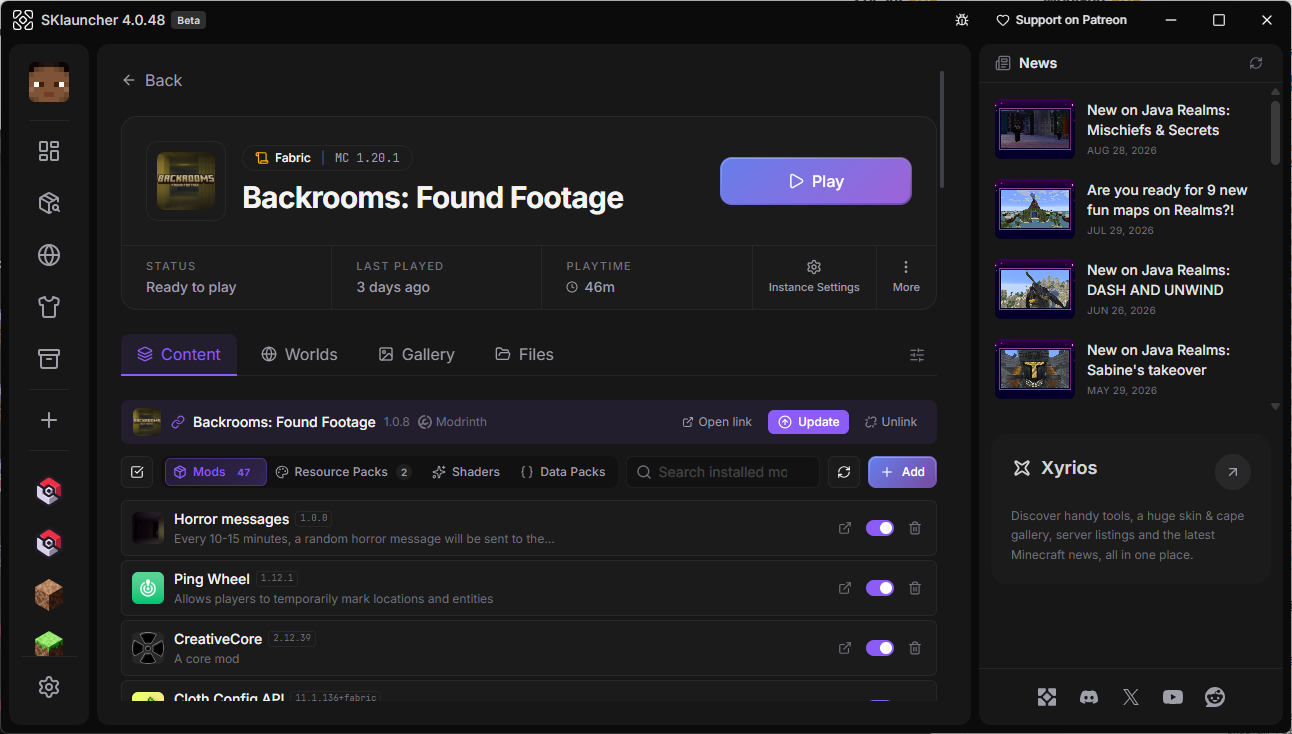Screen dimensions: 1292x734
Task: Disable the Ping Wheel mod toggle
Action: (x=880, y=588)
